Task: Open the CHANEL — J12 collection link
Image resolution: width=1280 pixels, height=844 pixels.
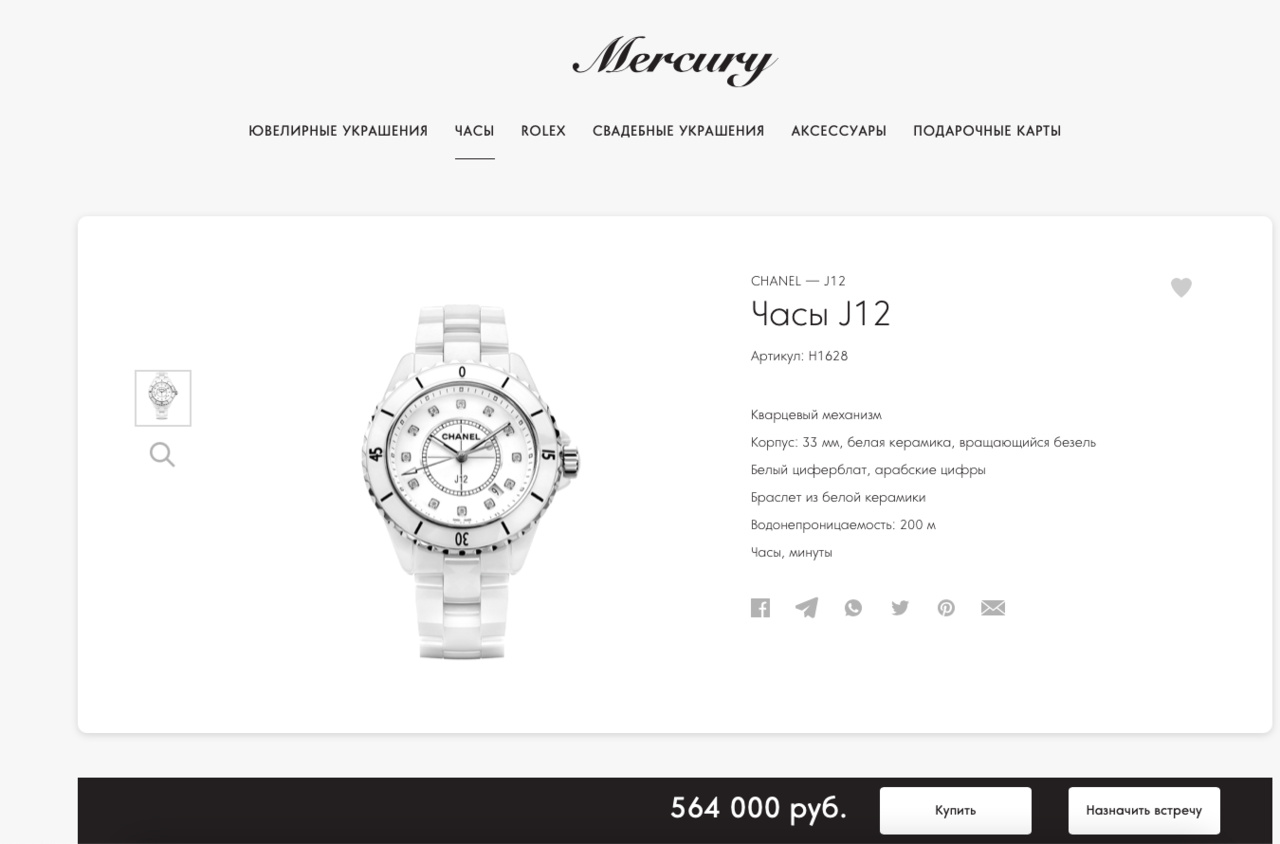Action: (798, 281)
